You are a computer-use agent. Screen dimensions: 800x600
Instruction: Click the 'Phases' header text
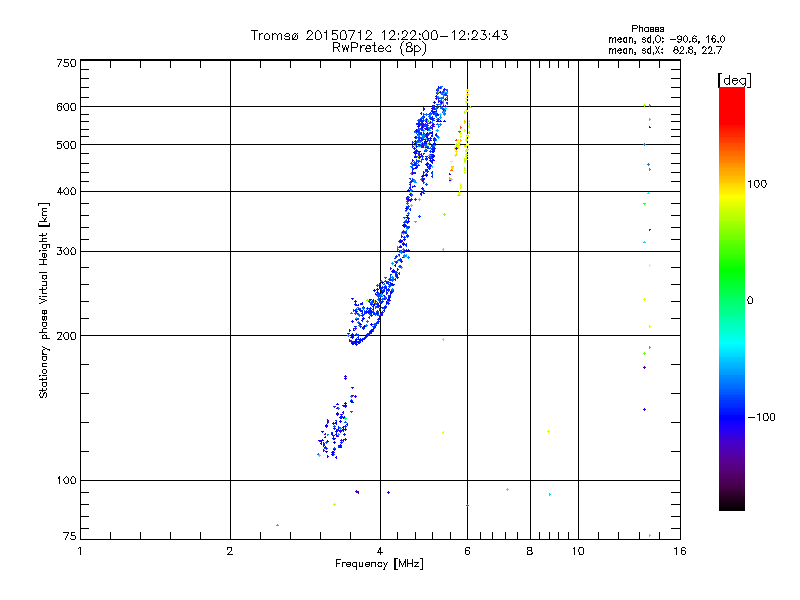point(647,29)
